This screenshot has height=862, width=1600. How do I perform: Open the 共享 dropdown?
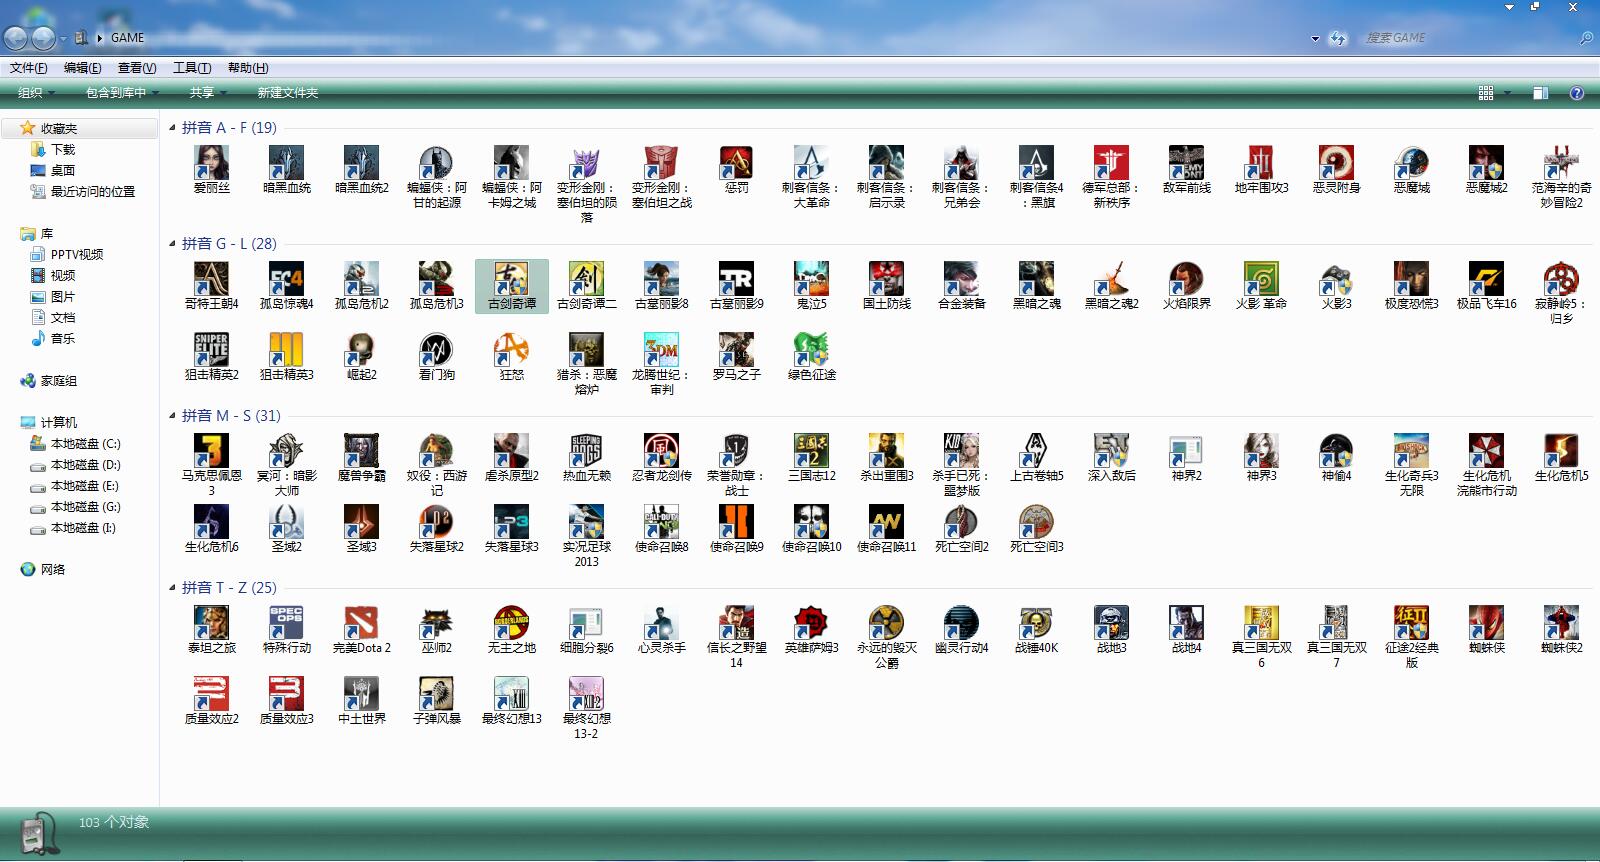pyautogui.click(x=208, y=92)
